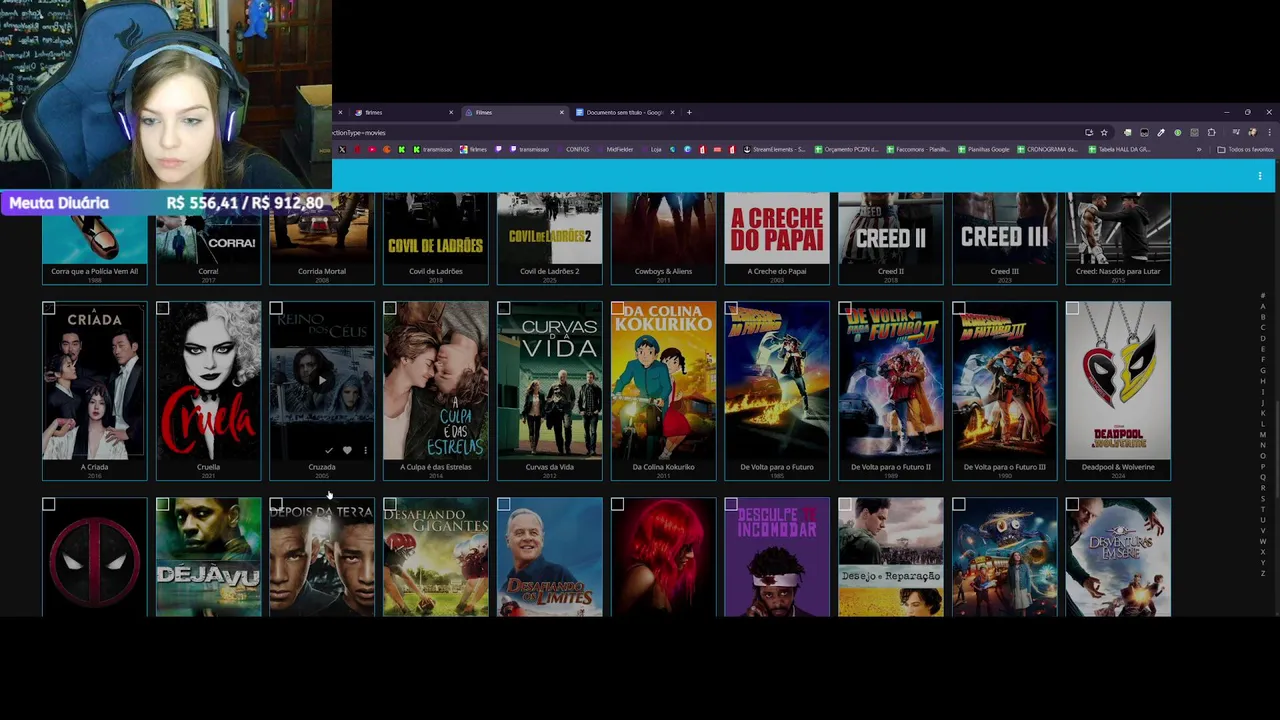Open the Tabela HALL DA bookmark

[1120, 149]
